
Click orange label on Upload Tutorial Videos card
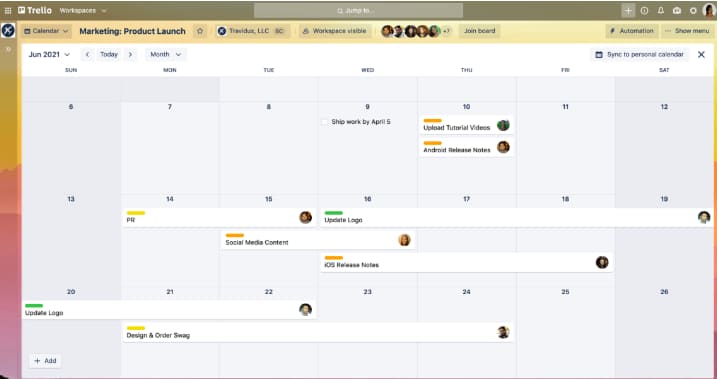pyautogui.click(x=432, y=121)
